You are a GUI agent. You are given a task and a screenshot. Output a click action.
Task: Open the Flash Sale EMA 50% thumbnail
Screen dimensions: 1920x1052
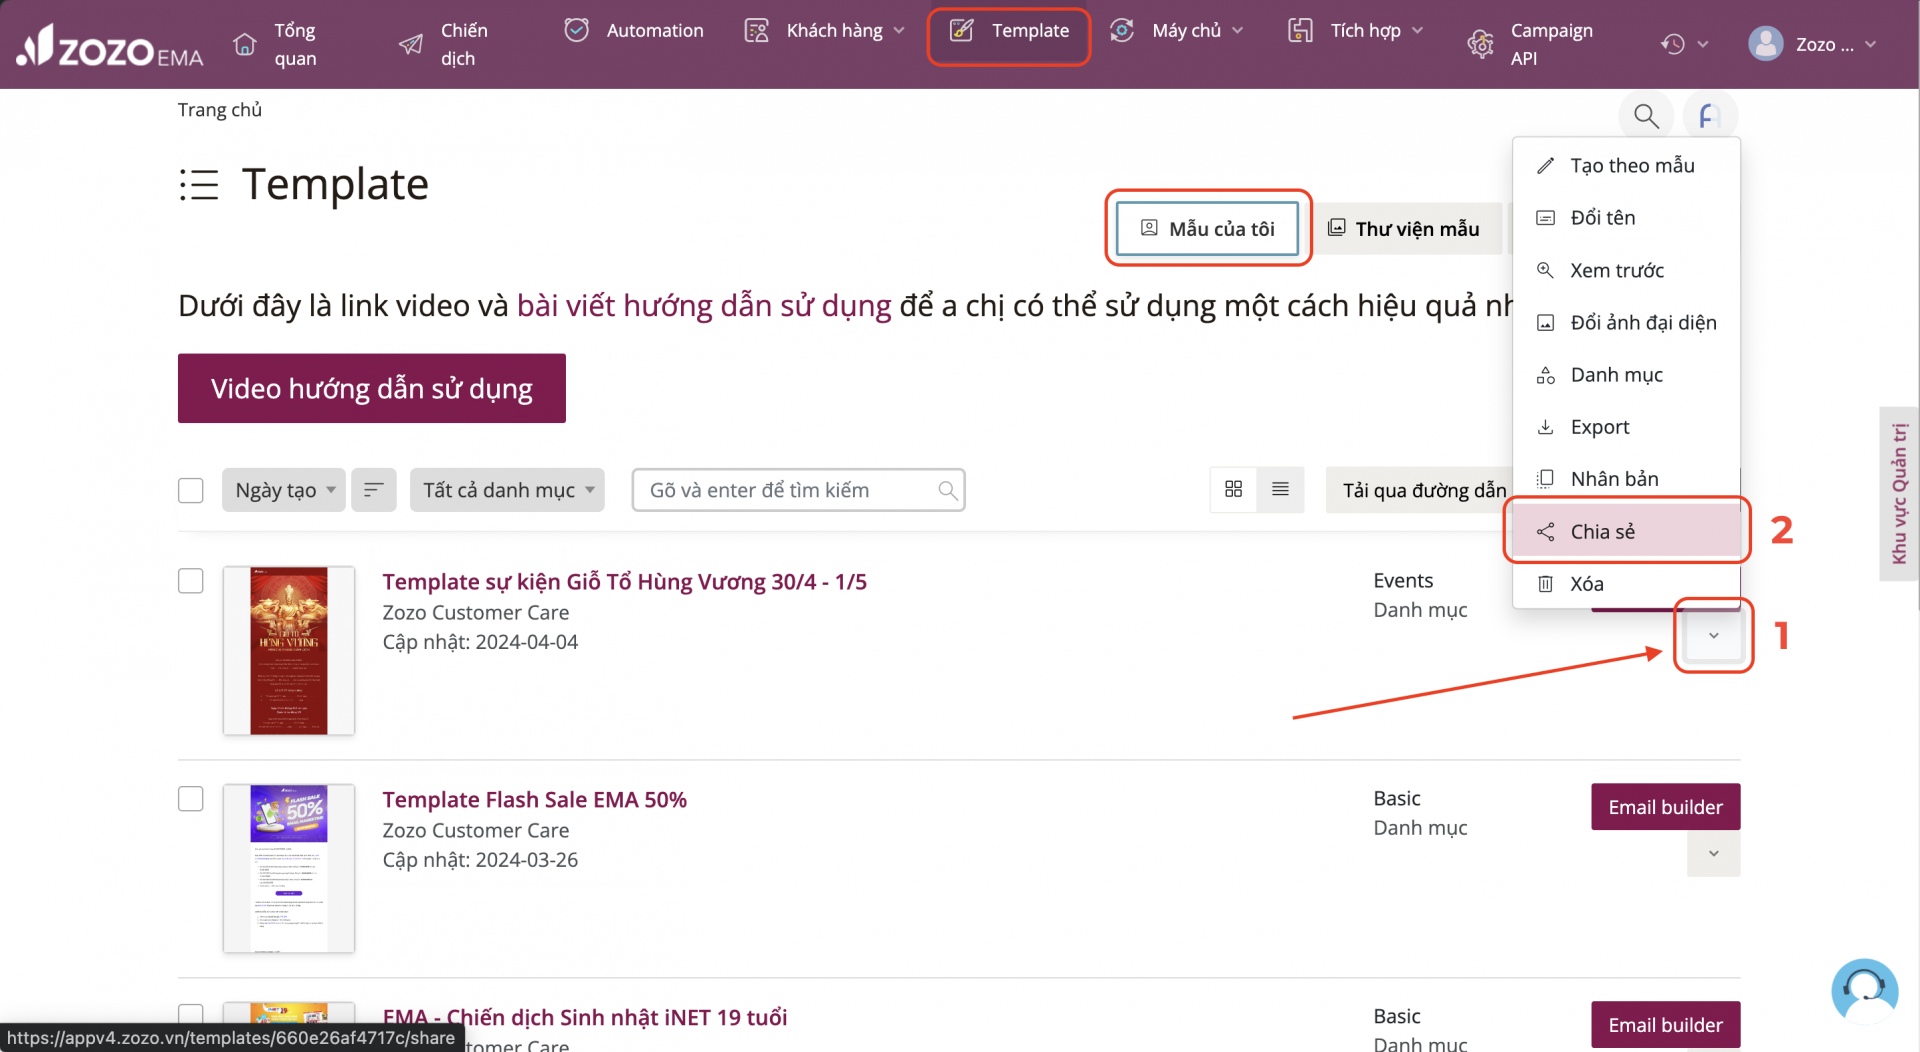point(288,868)
